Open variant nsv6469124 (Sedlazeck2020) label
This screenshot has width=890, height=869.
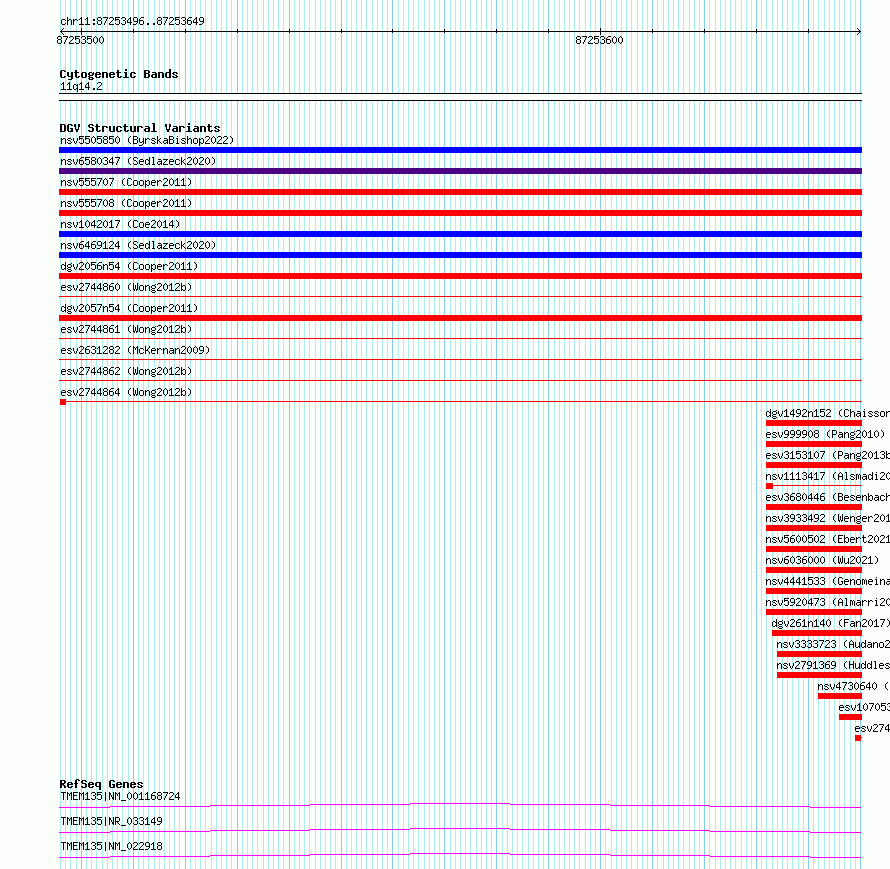[138, 245]
